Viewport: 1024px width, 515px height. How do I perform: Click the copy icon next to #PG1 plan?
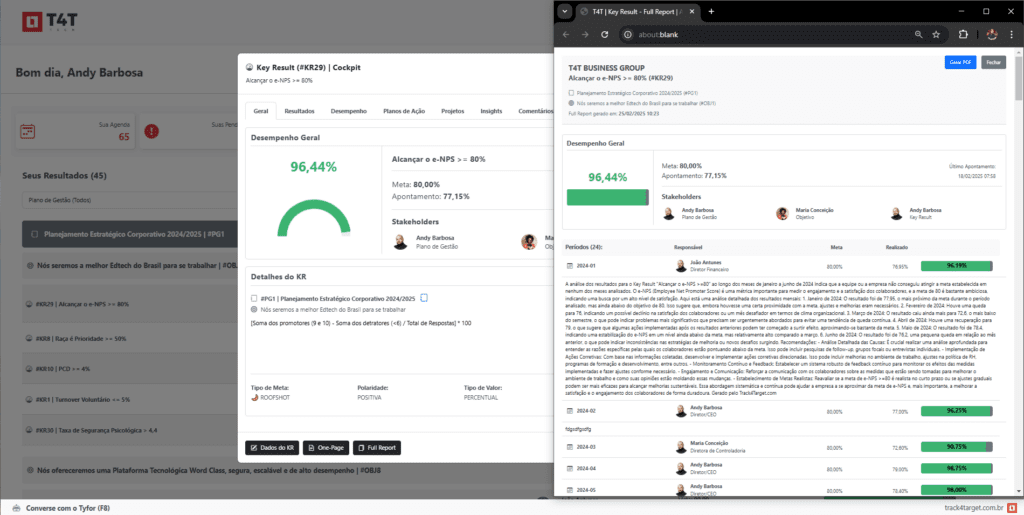424,298
